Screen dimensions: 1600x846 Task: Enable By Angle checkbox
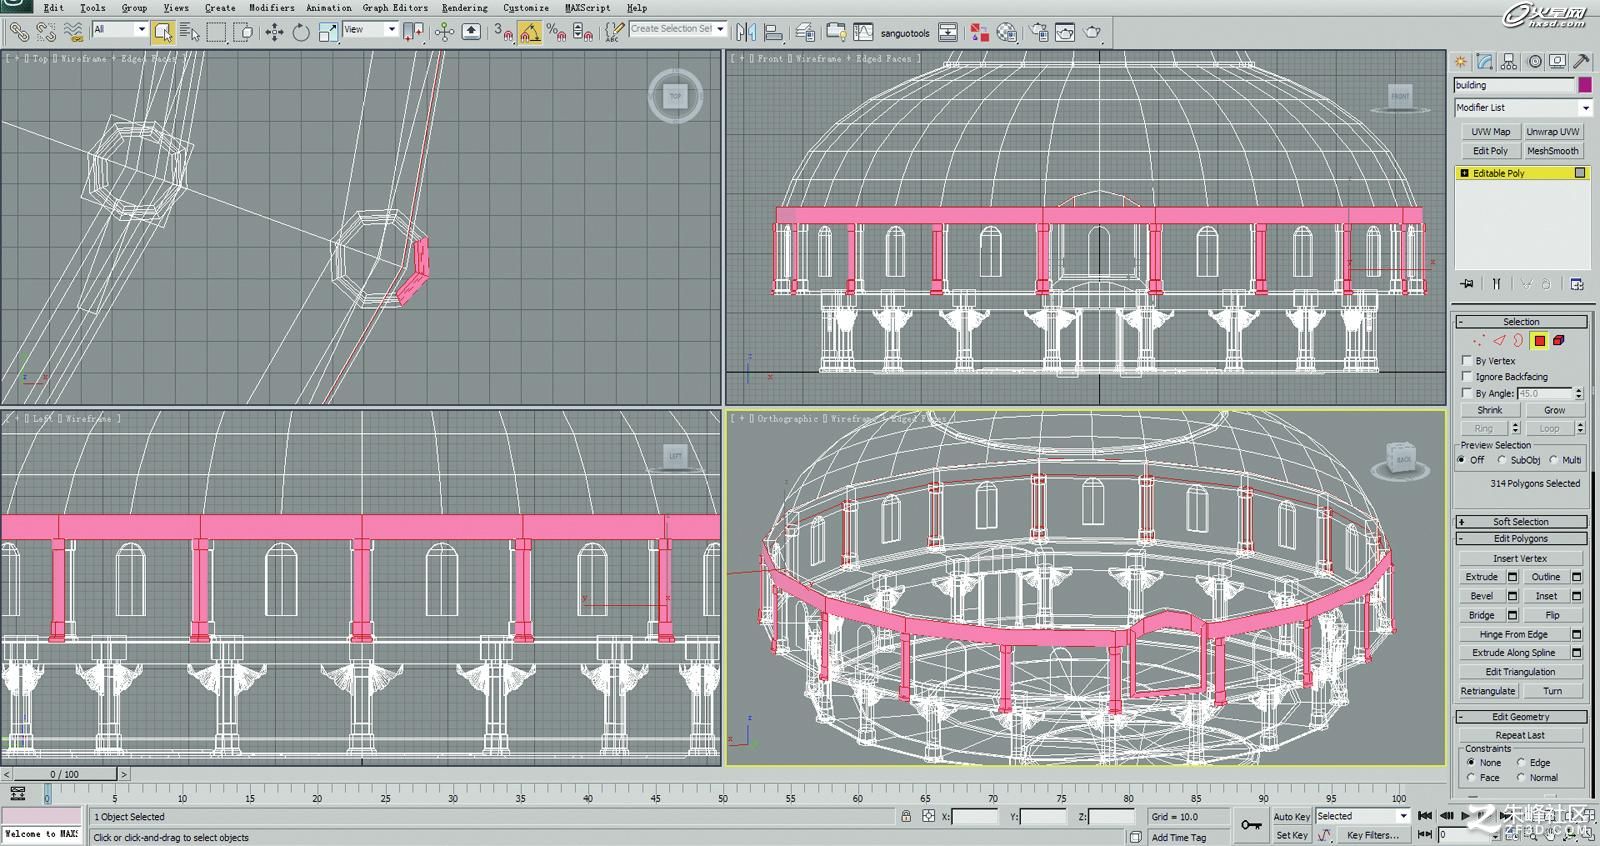pyautogui.click(x=1467, y=393)
